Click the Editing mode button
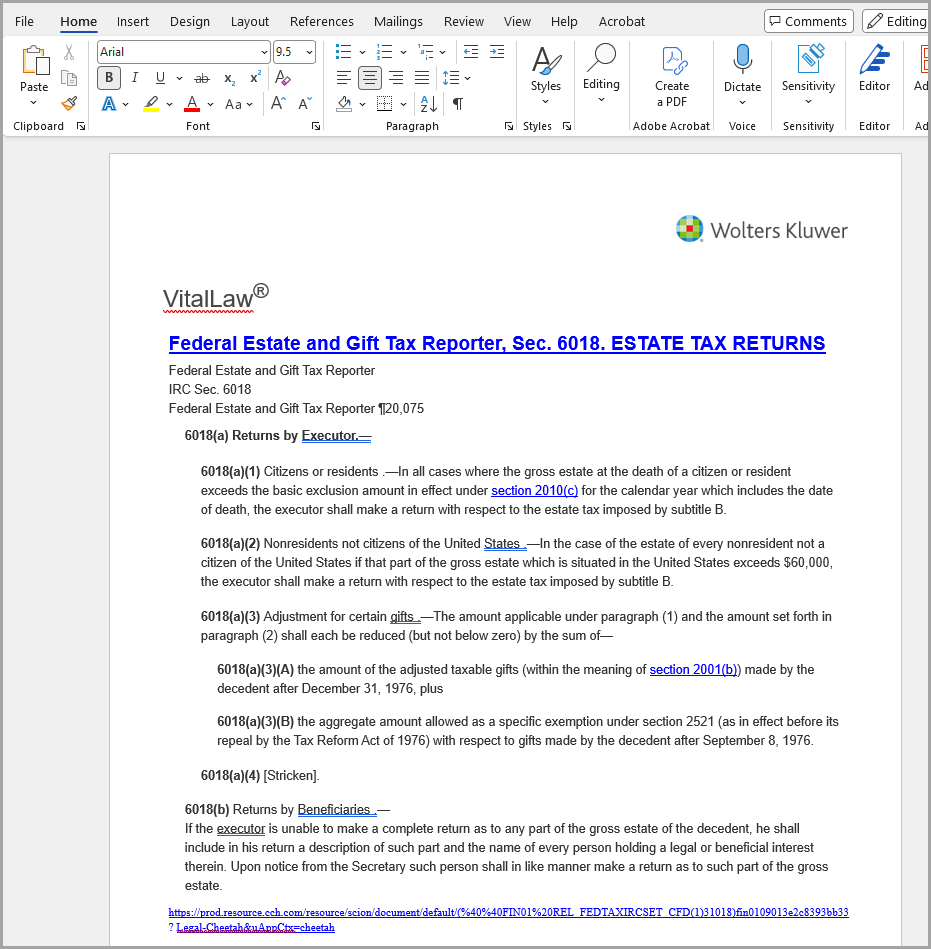 [896, 21]
